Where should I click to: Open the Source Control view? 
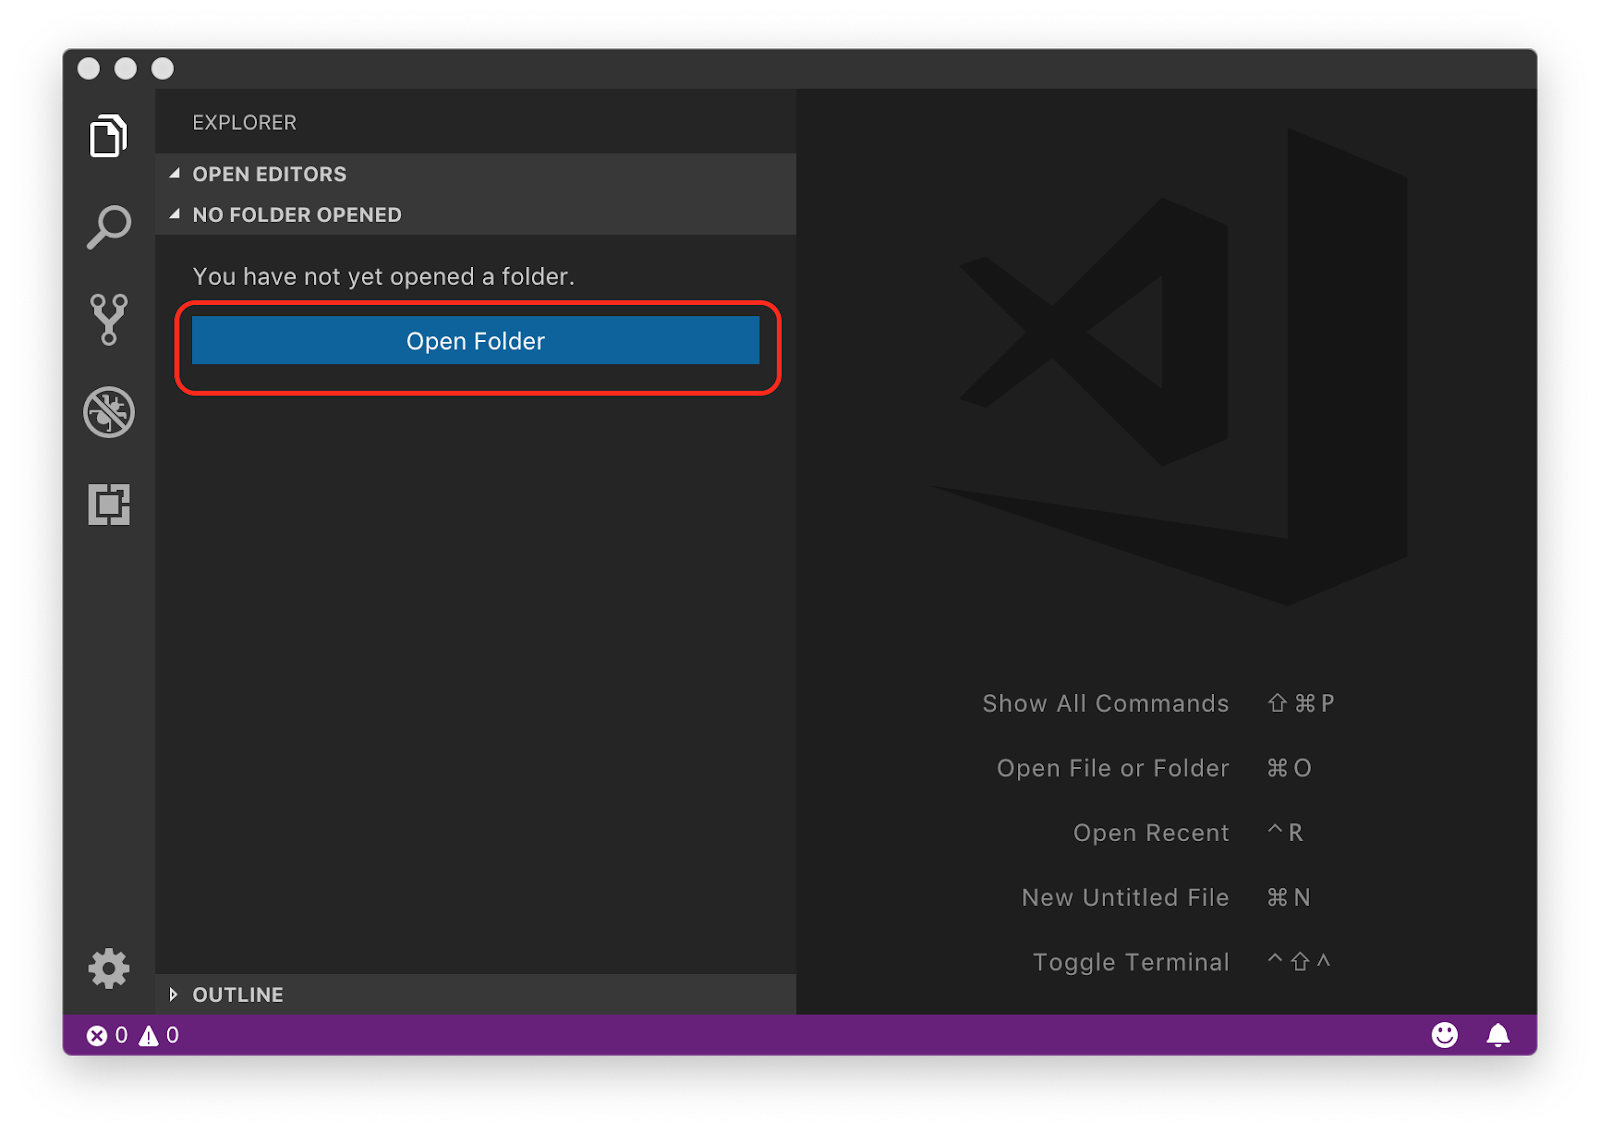(x=108, y=319)
